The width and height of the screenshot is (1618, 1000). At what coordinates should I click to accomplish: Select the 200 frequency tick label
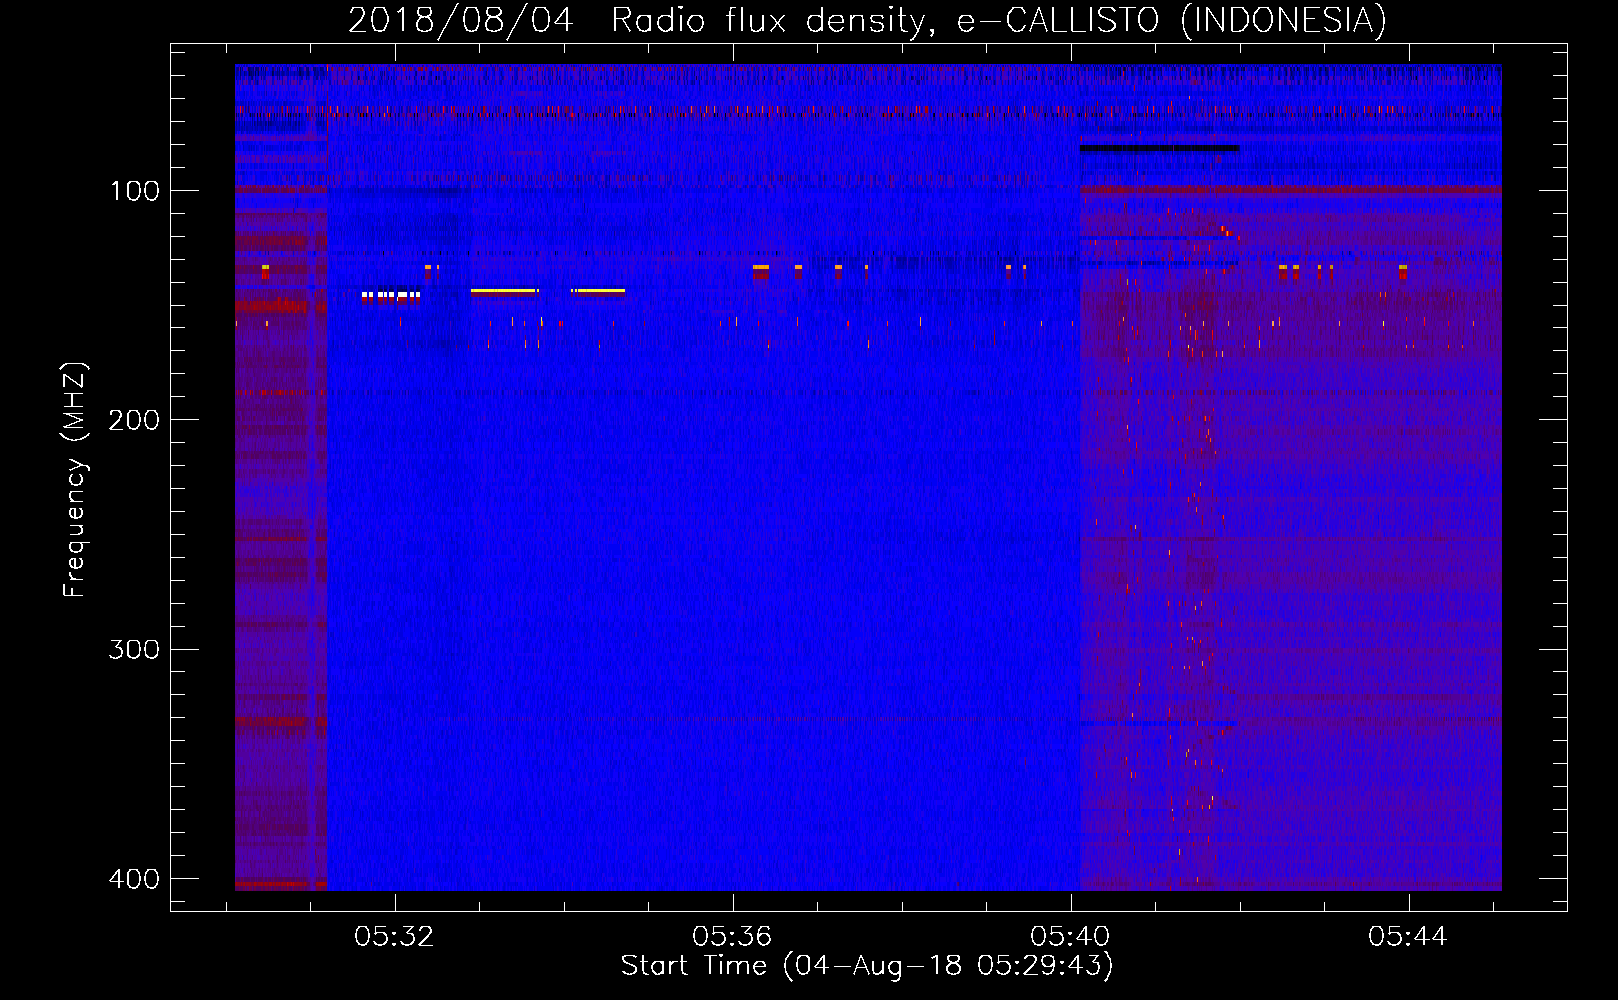(134, 420)
